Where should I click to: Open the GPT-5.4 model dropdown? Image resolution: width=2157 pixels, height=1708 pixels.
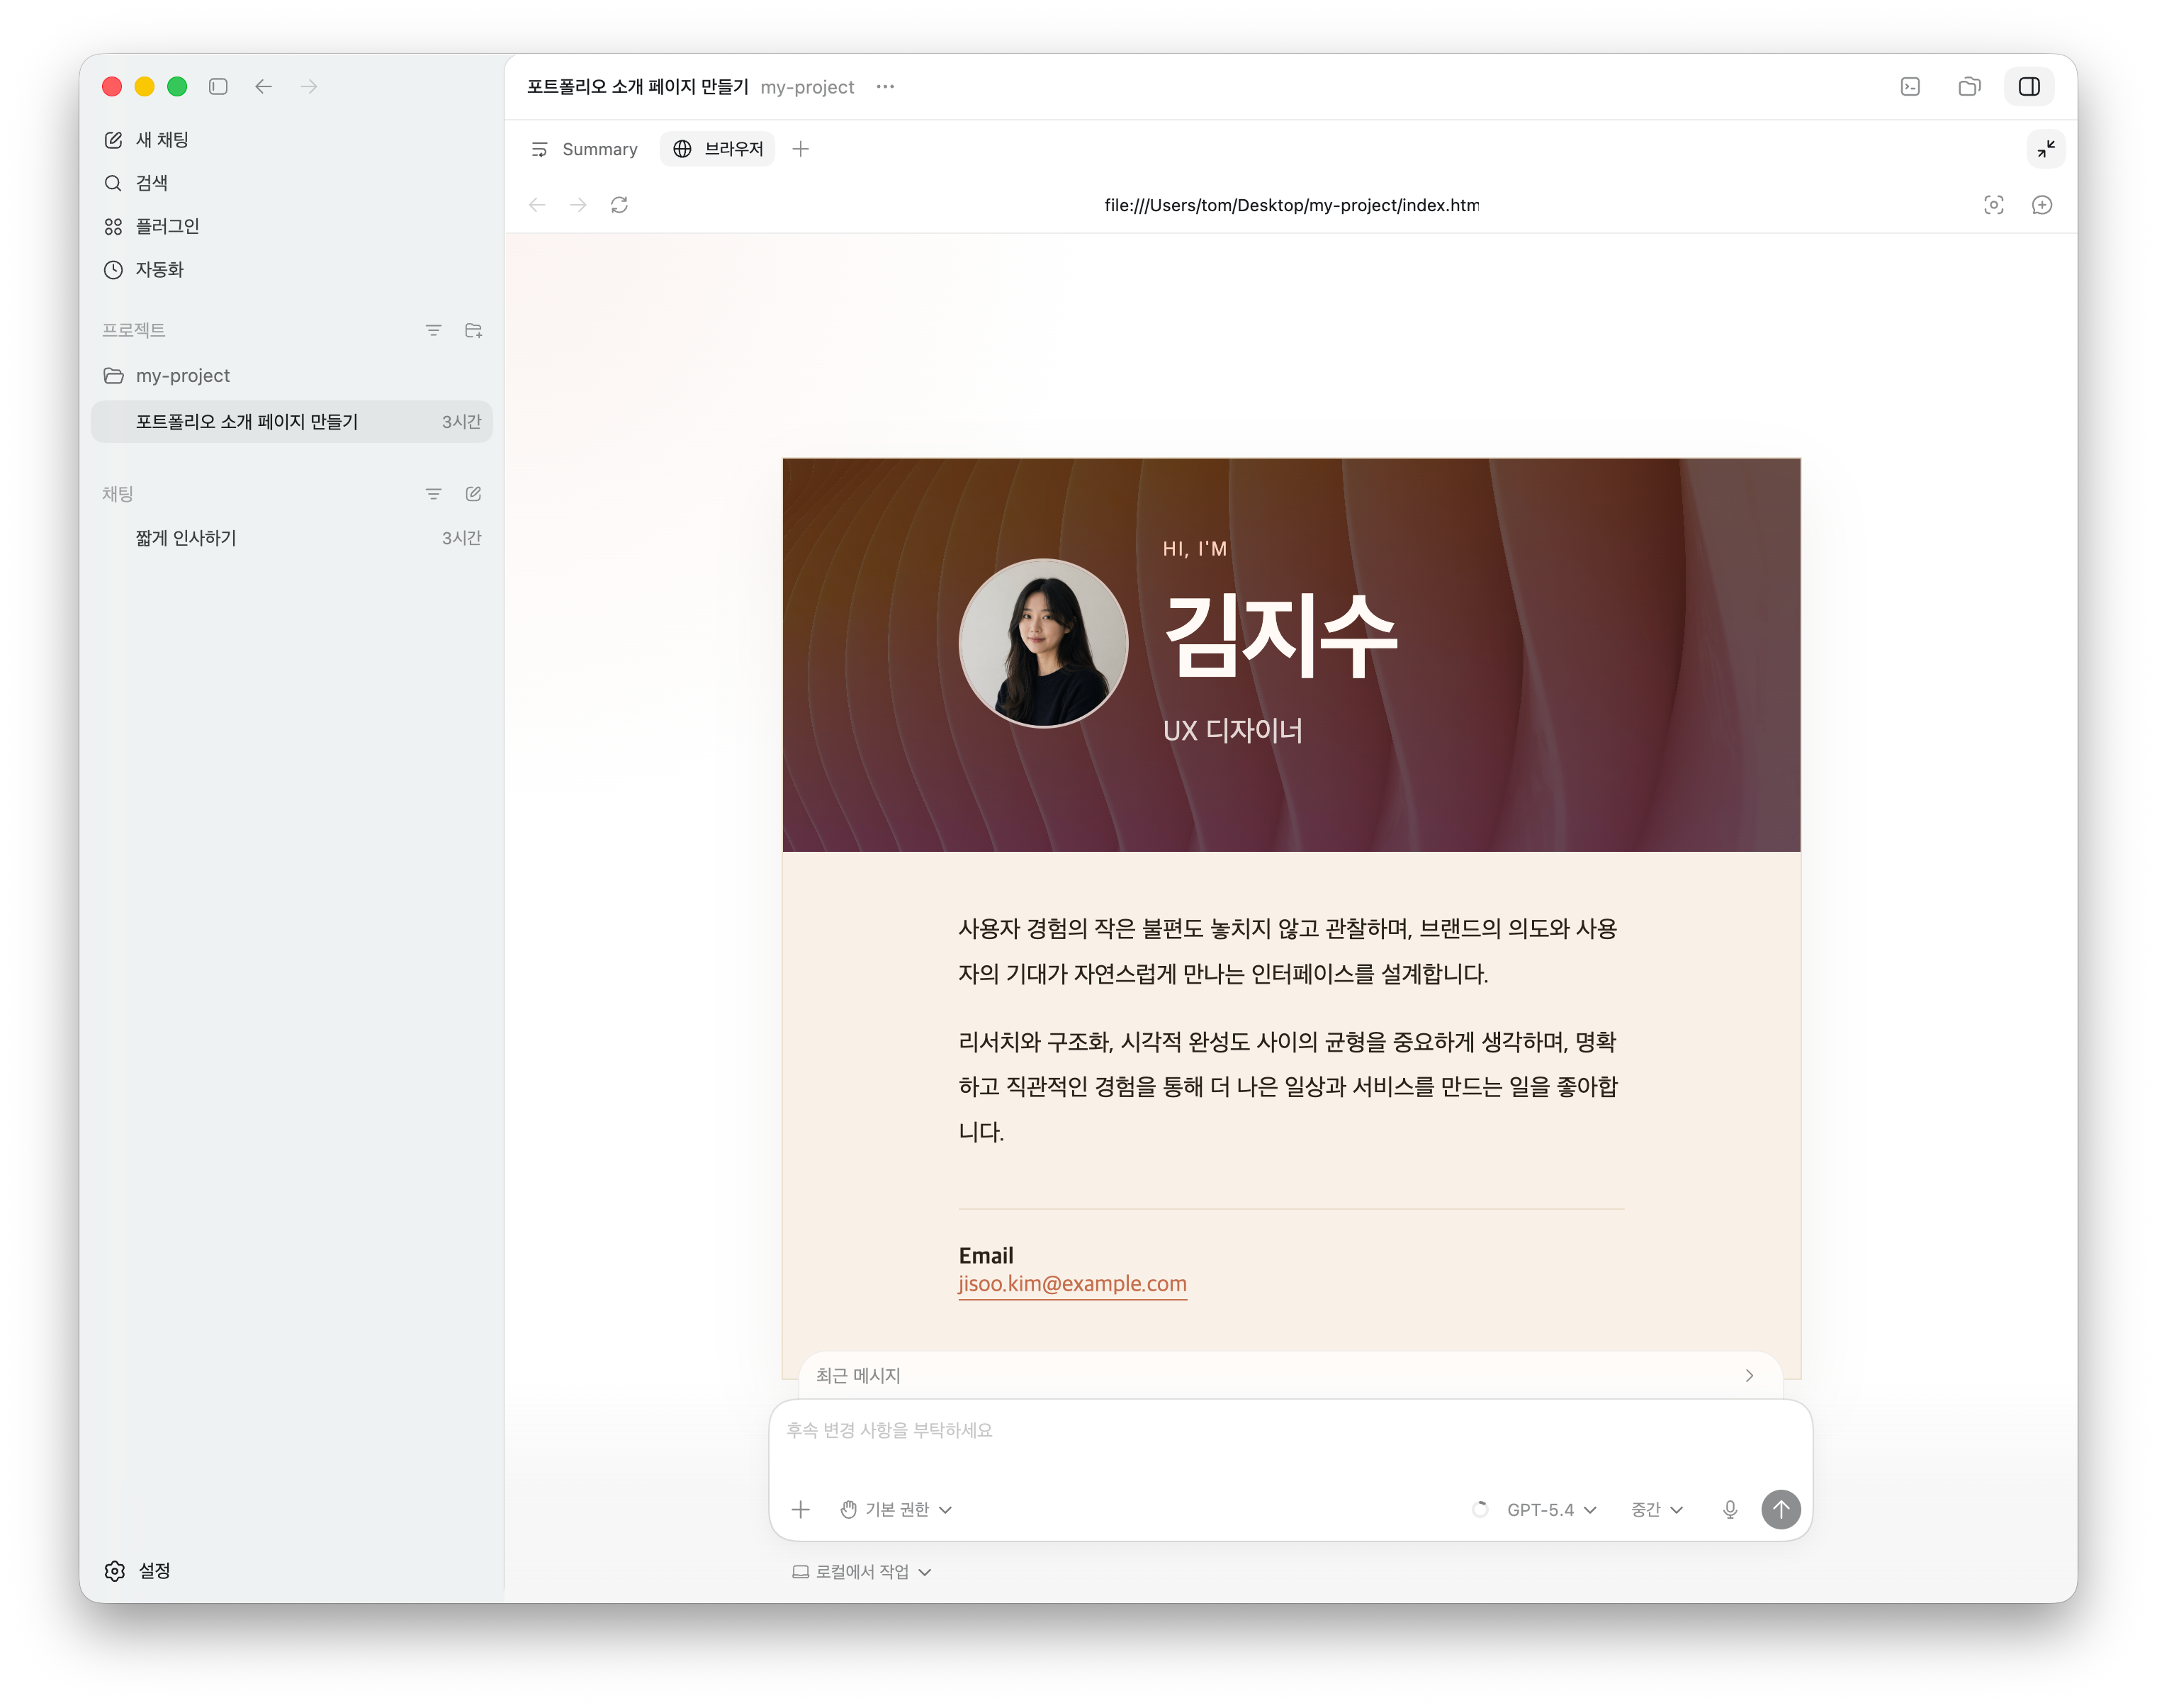point(1551,1509)
